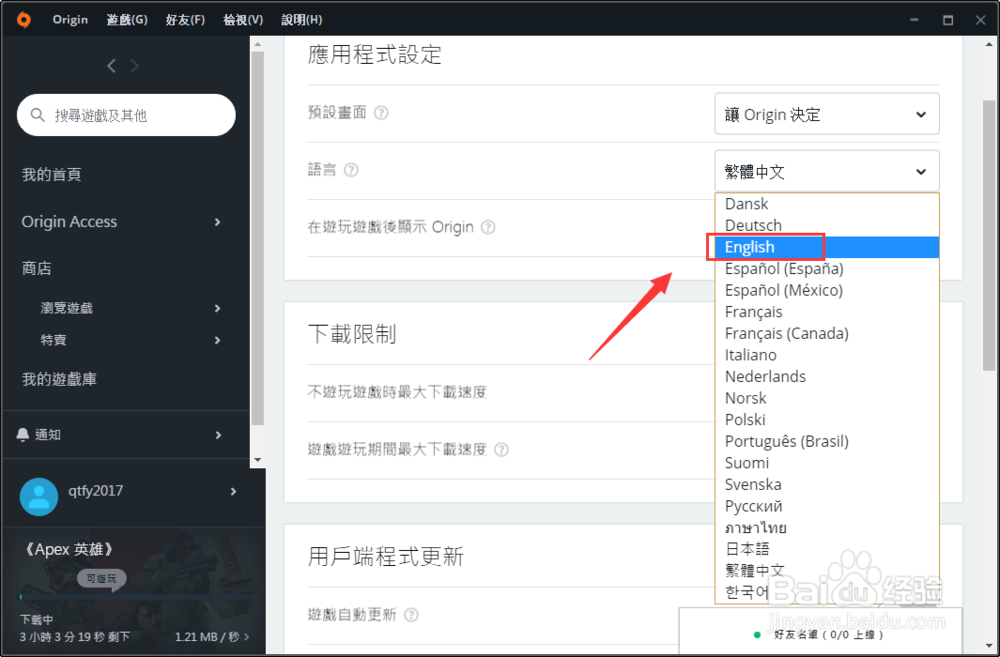Select ภาษาไทย language option

click(827, 528)
